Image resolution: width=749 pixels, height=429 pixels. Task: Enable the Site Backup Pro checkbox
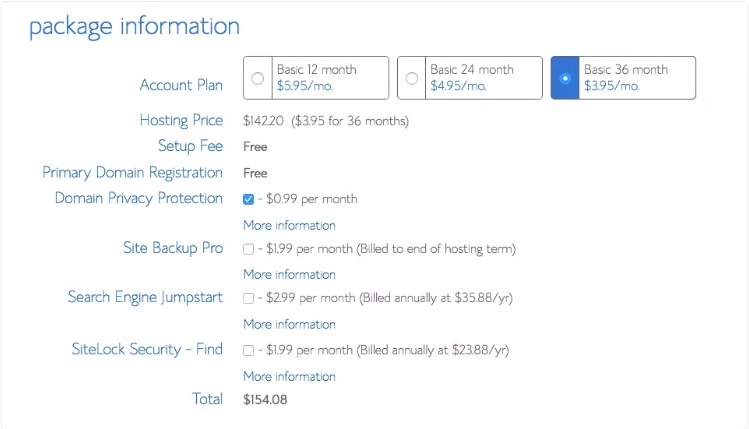(248, 249)
